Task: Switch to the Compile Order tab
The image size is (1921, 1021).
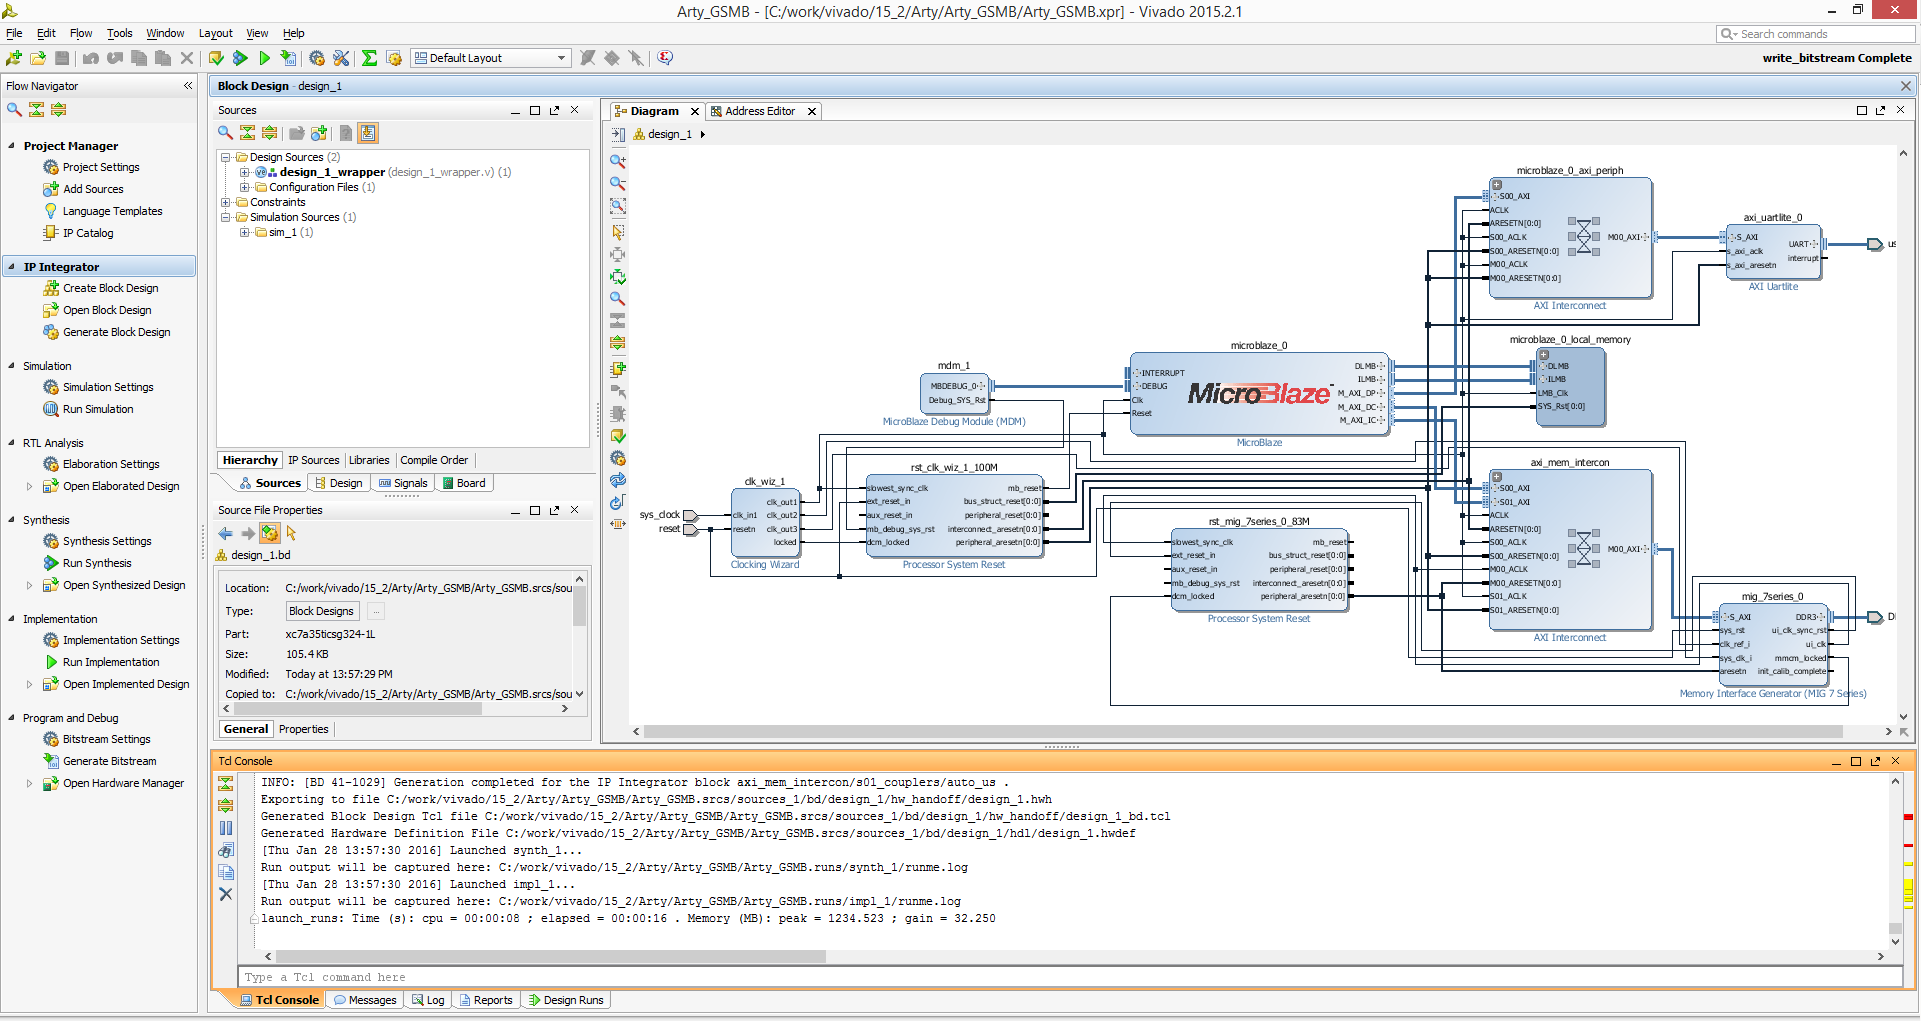Action: click(x=434, y=460)
